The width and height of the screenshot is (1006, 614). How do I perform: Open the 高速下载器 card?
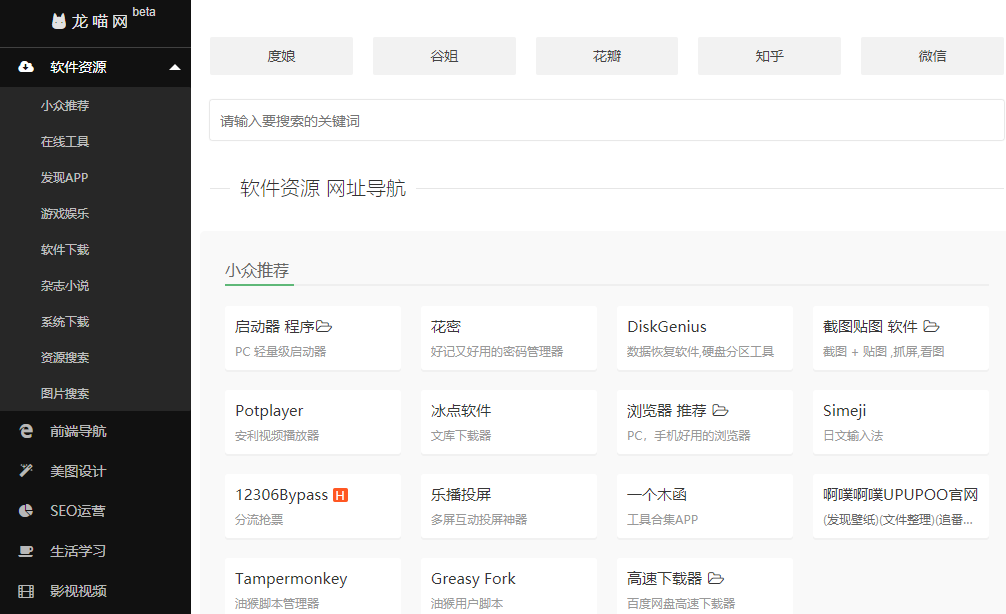(705, 586)
